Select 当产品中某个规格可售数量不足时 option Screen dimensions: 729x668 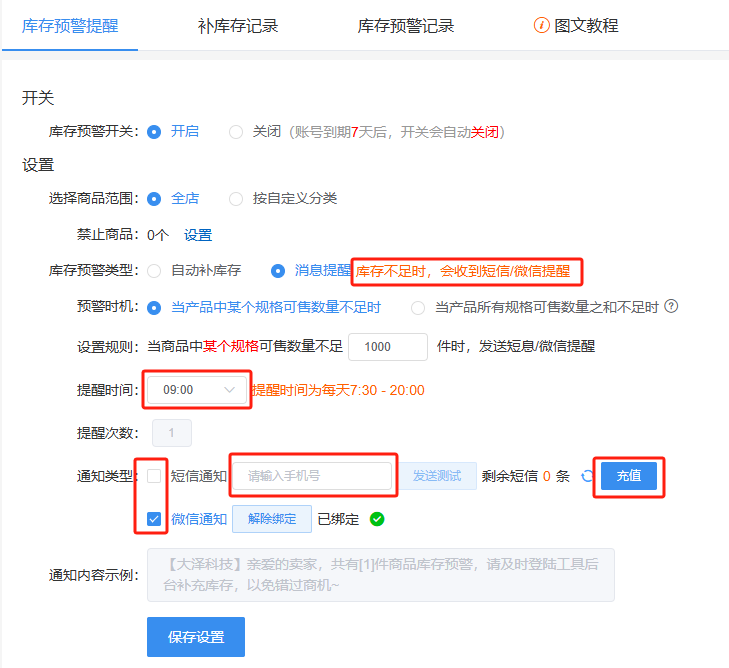click(154, 308)
